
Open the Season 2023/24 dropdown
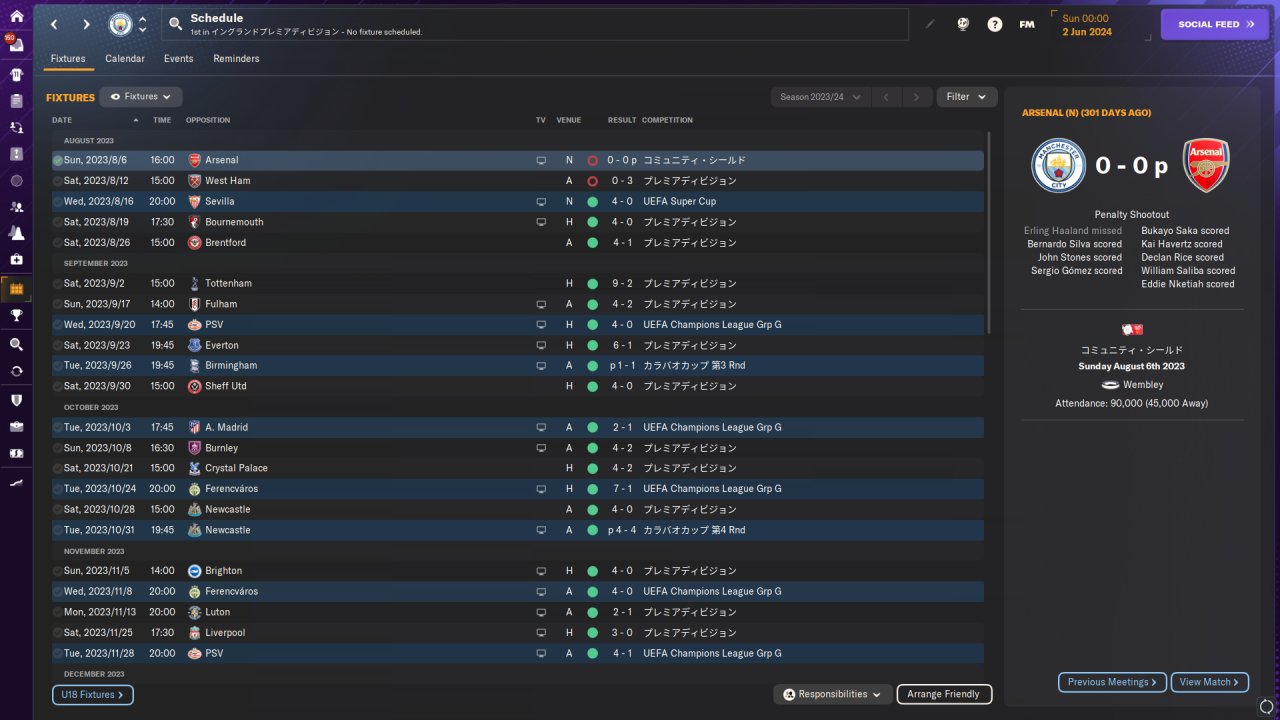coord(820,97)
